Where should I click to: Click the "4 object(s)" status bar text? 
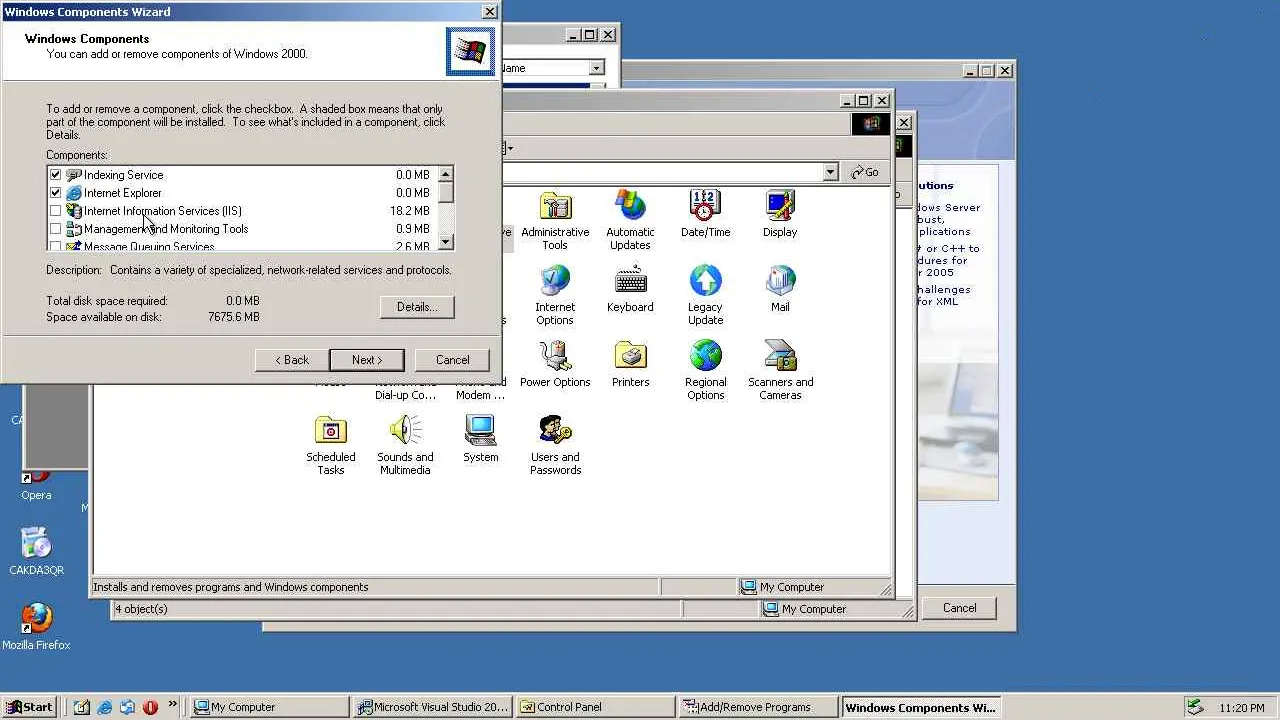click(141, 609)
